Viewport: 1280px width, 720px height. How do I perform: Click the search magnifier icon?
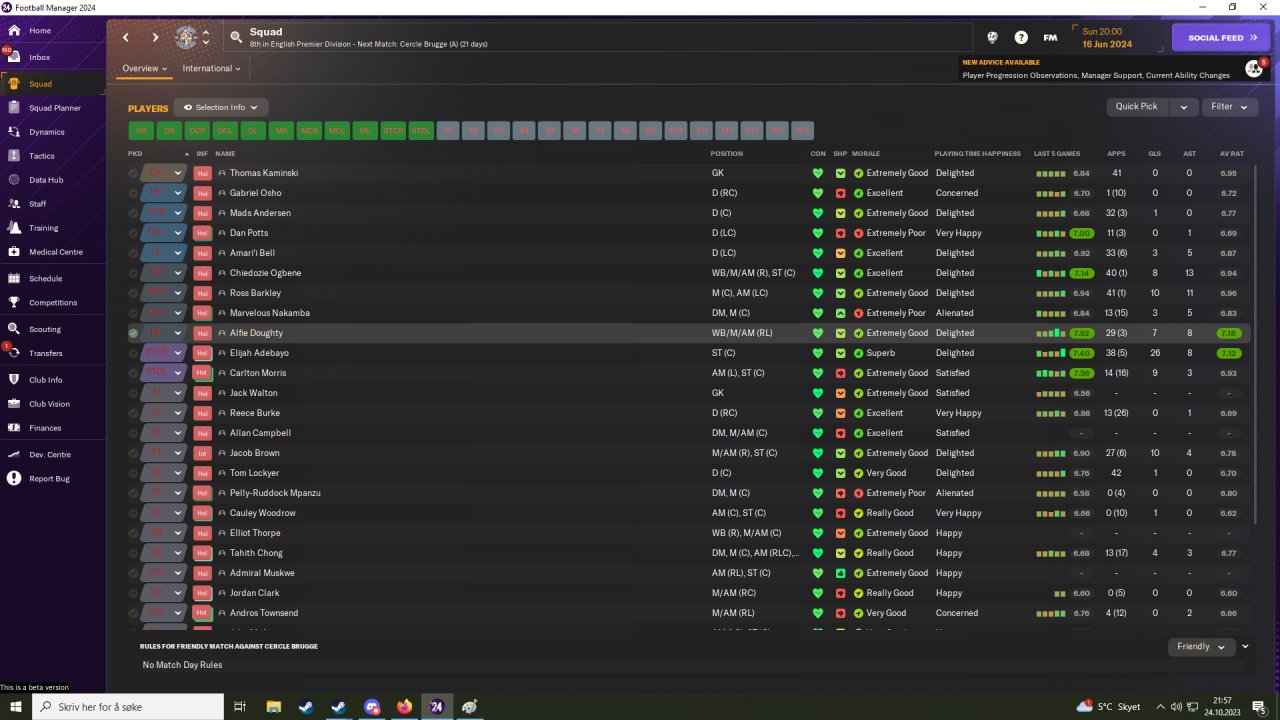click(x=236, y=38)
